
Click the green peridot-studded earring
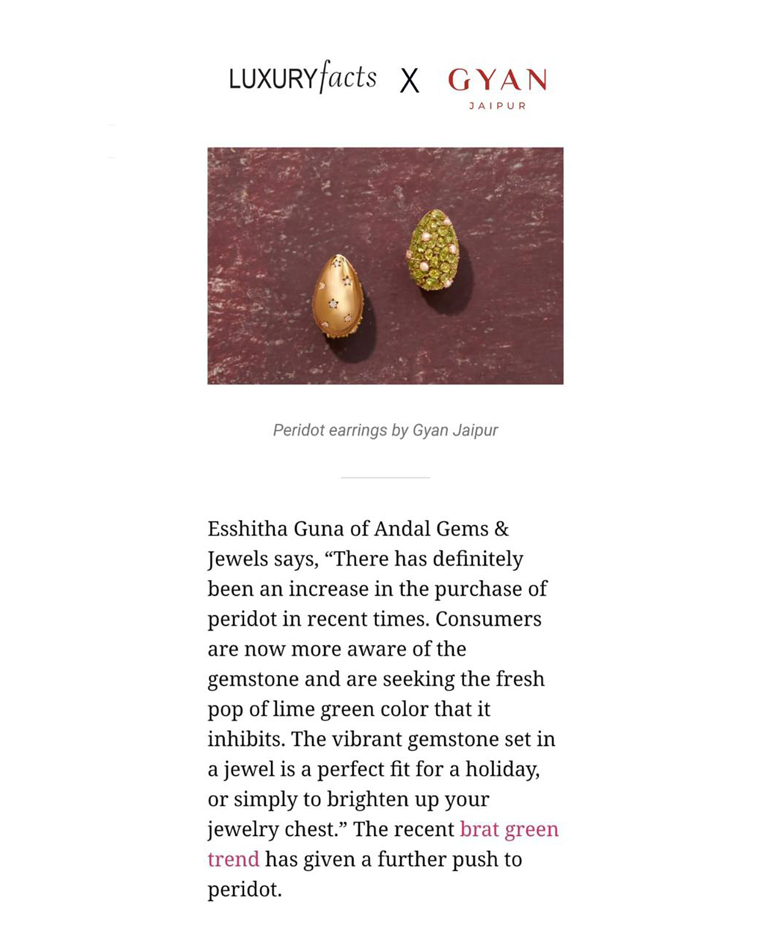(434, 250)
